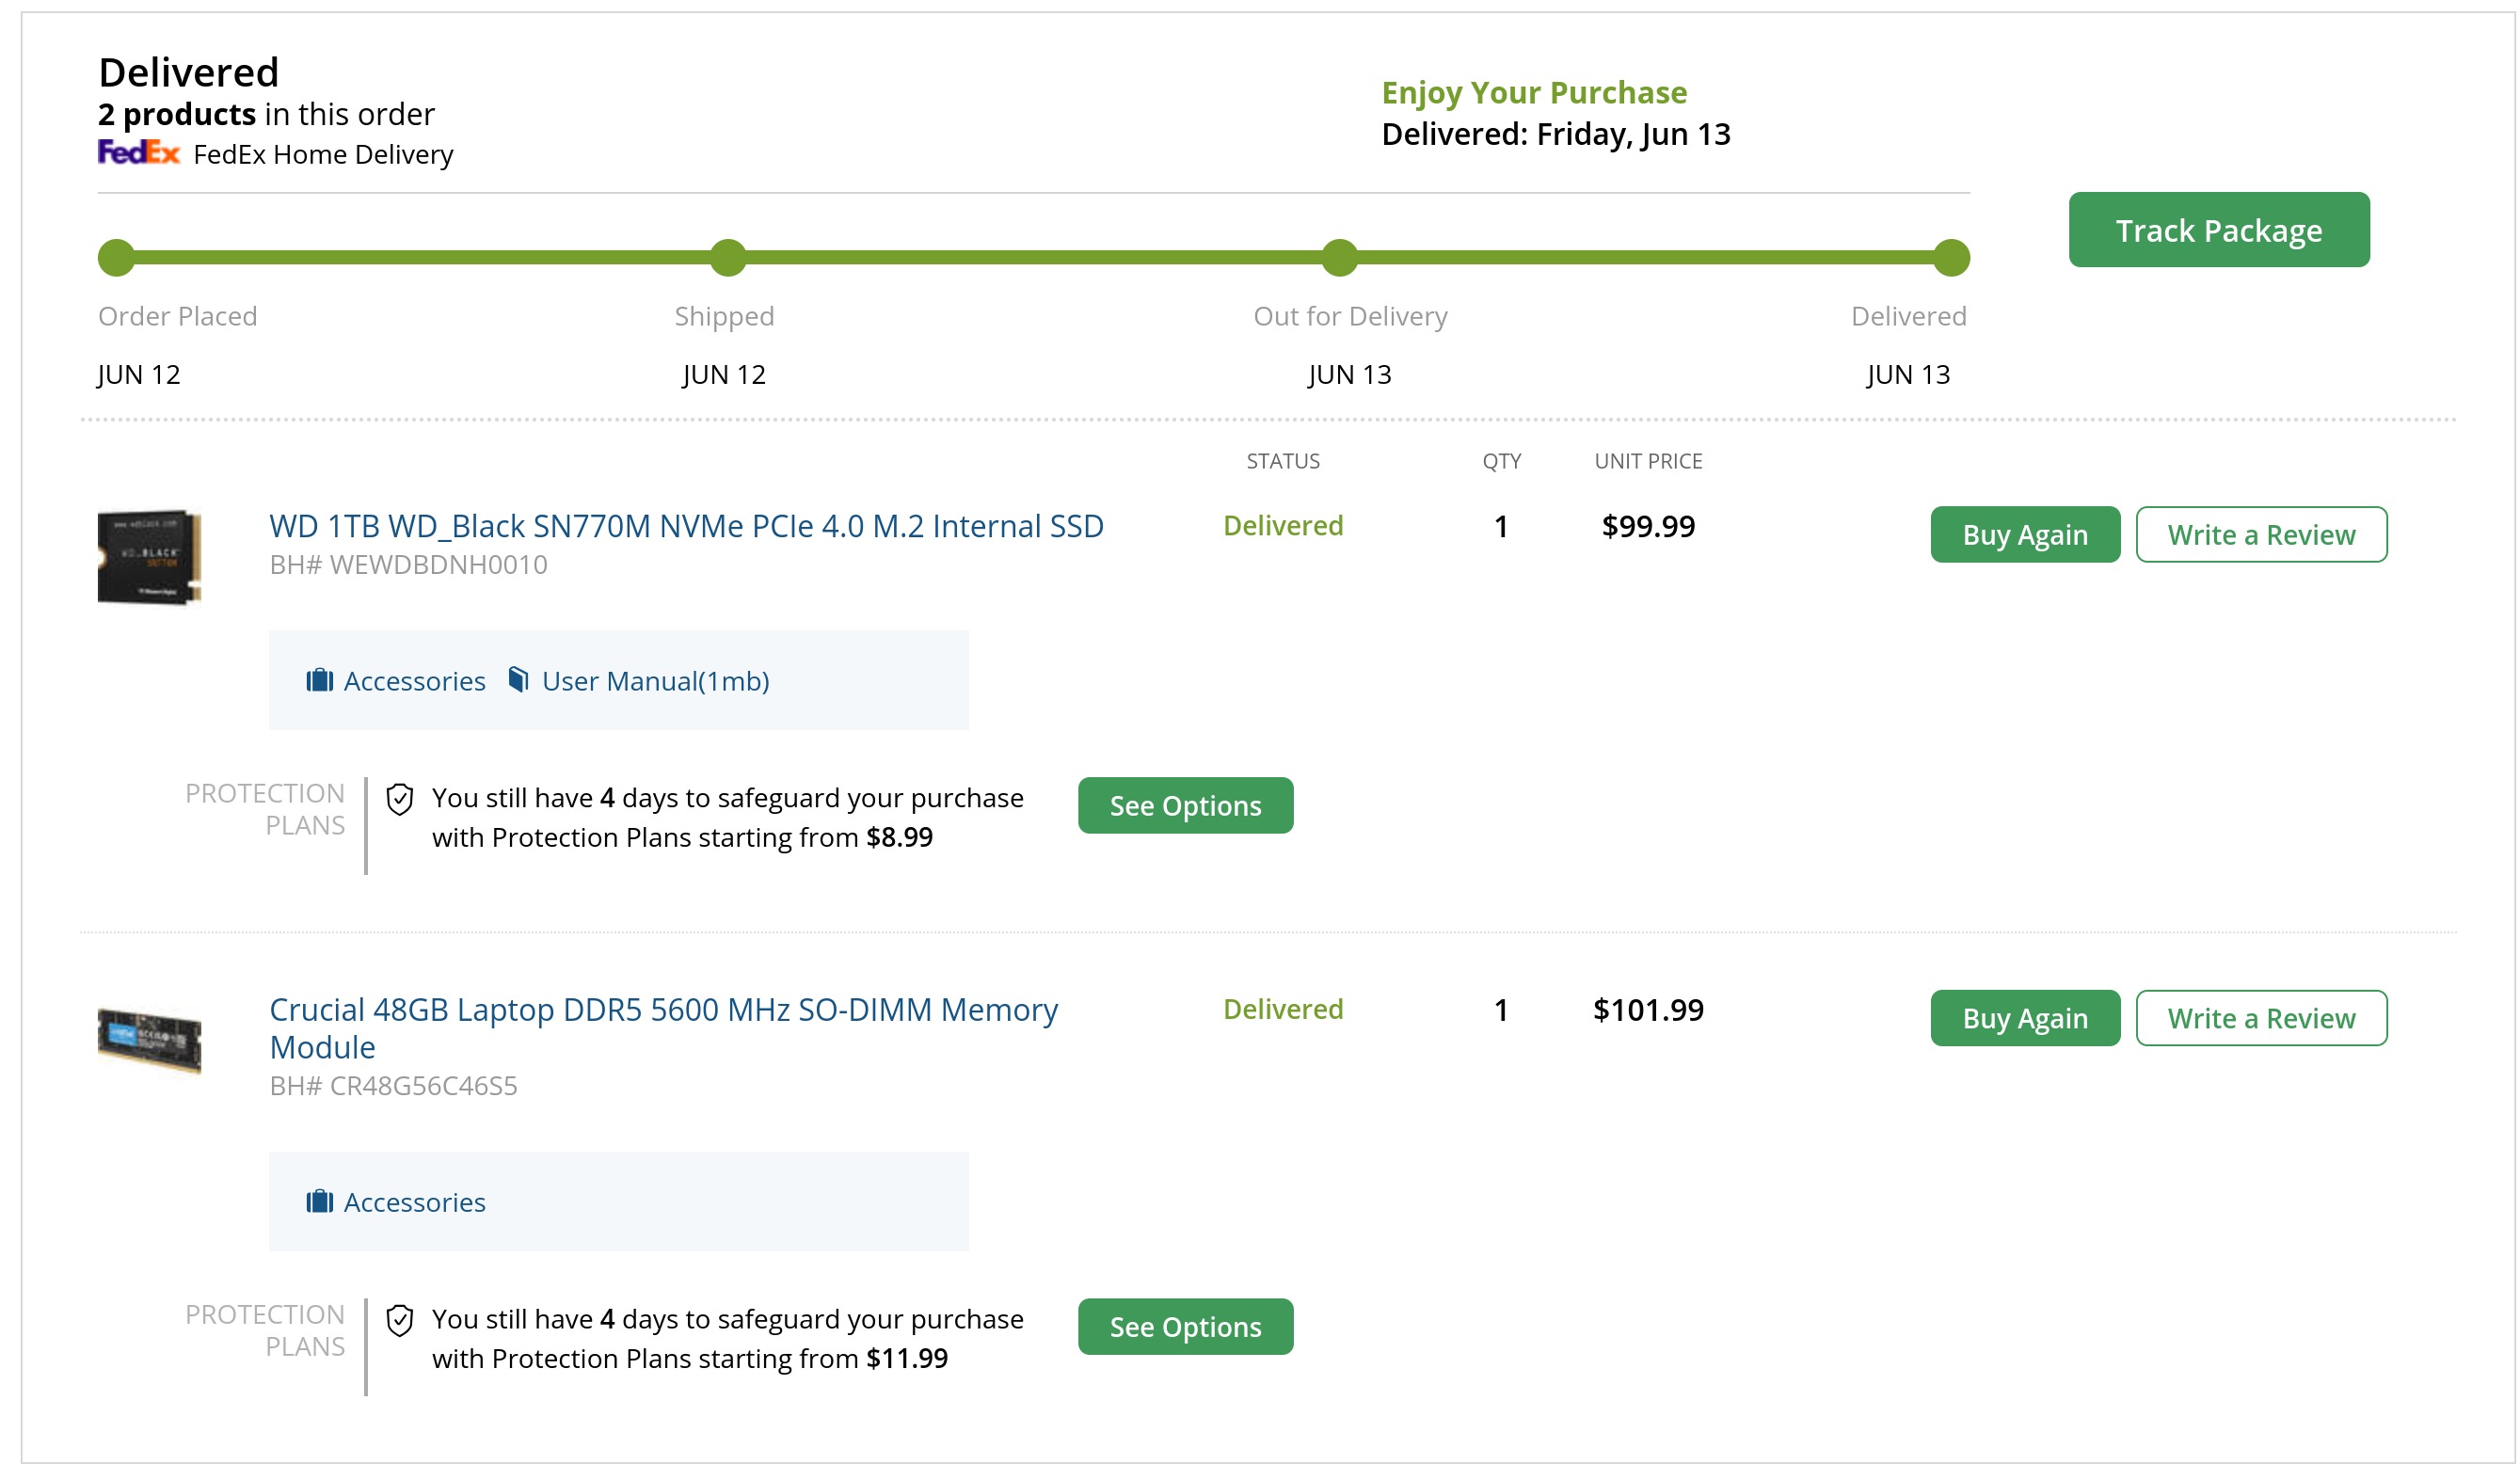Open Accessories for the Crucial memory
The image size is (2520, 1464).
414,1202
